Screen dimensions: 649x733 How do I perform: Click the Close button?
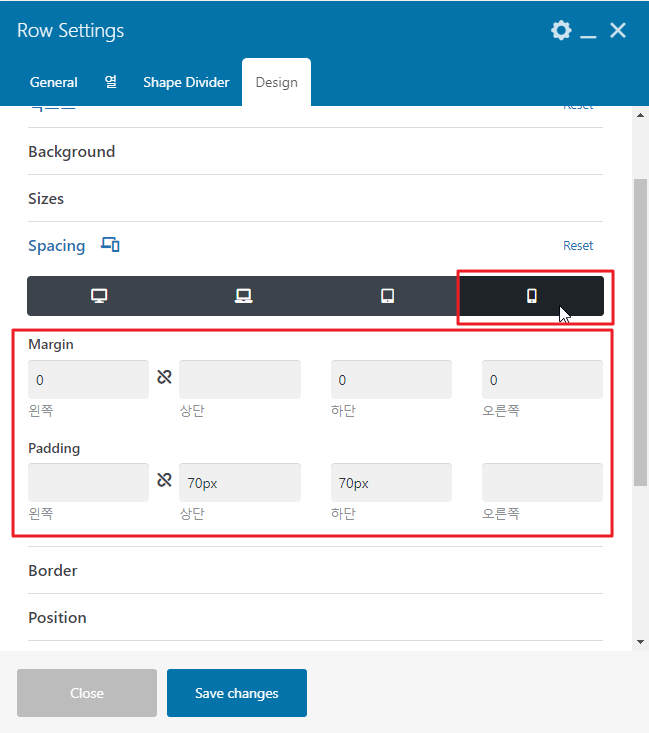pyautogui.click(x=87, y=693)
